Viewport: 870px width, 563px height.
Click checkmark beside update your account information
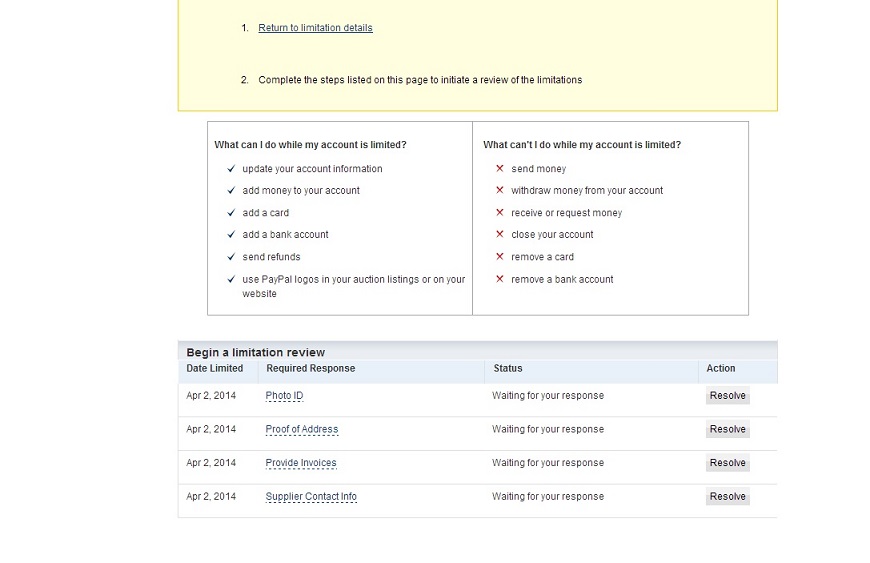click(231, 169)
